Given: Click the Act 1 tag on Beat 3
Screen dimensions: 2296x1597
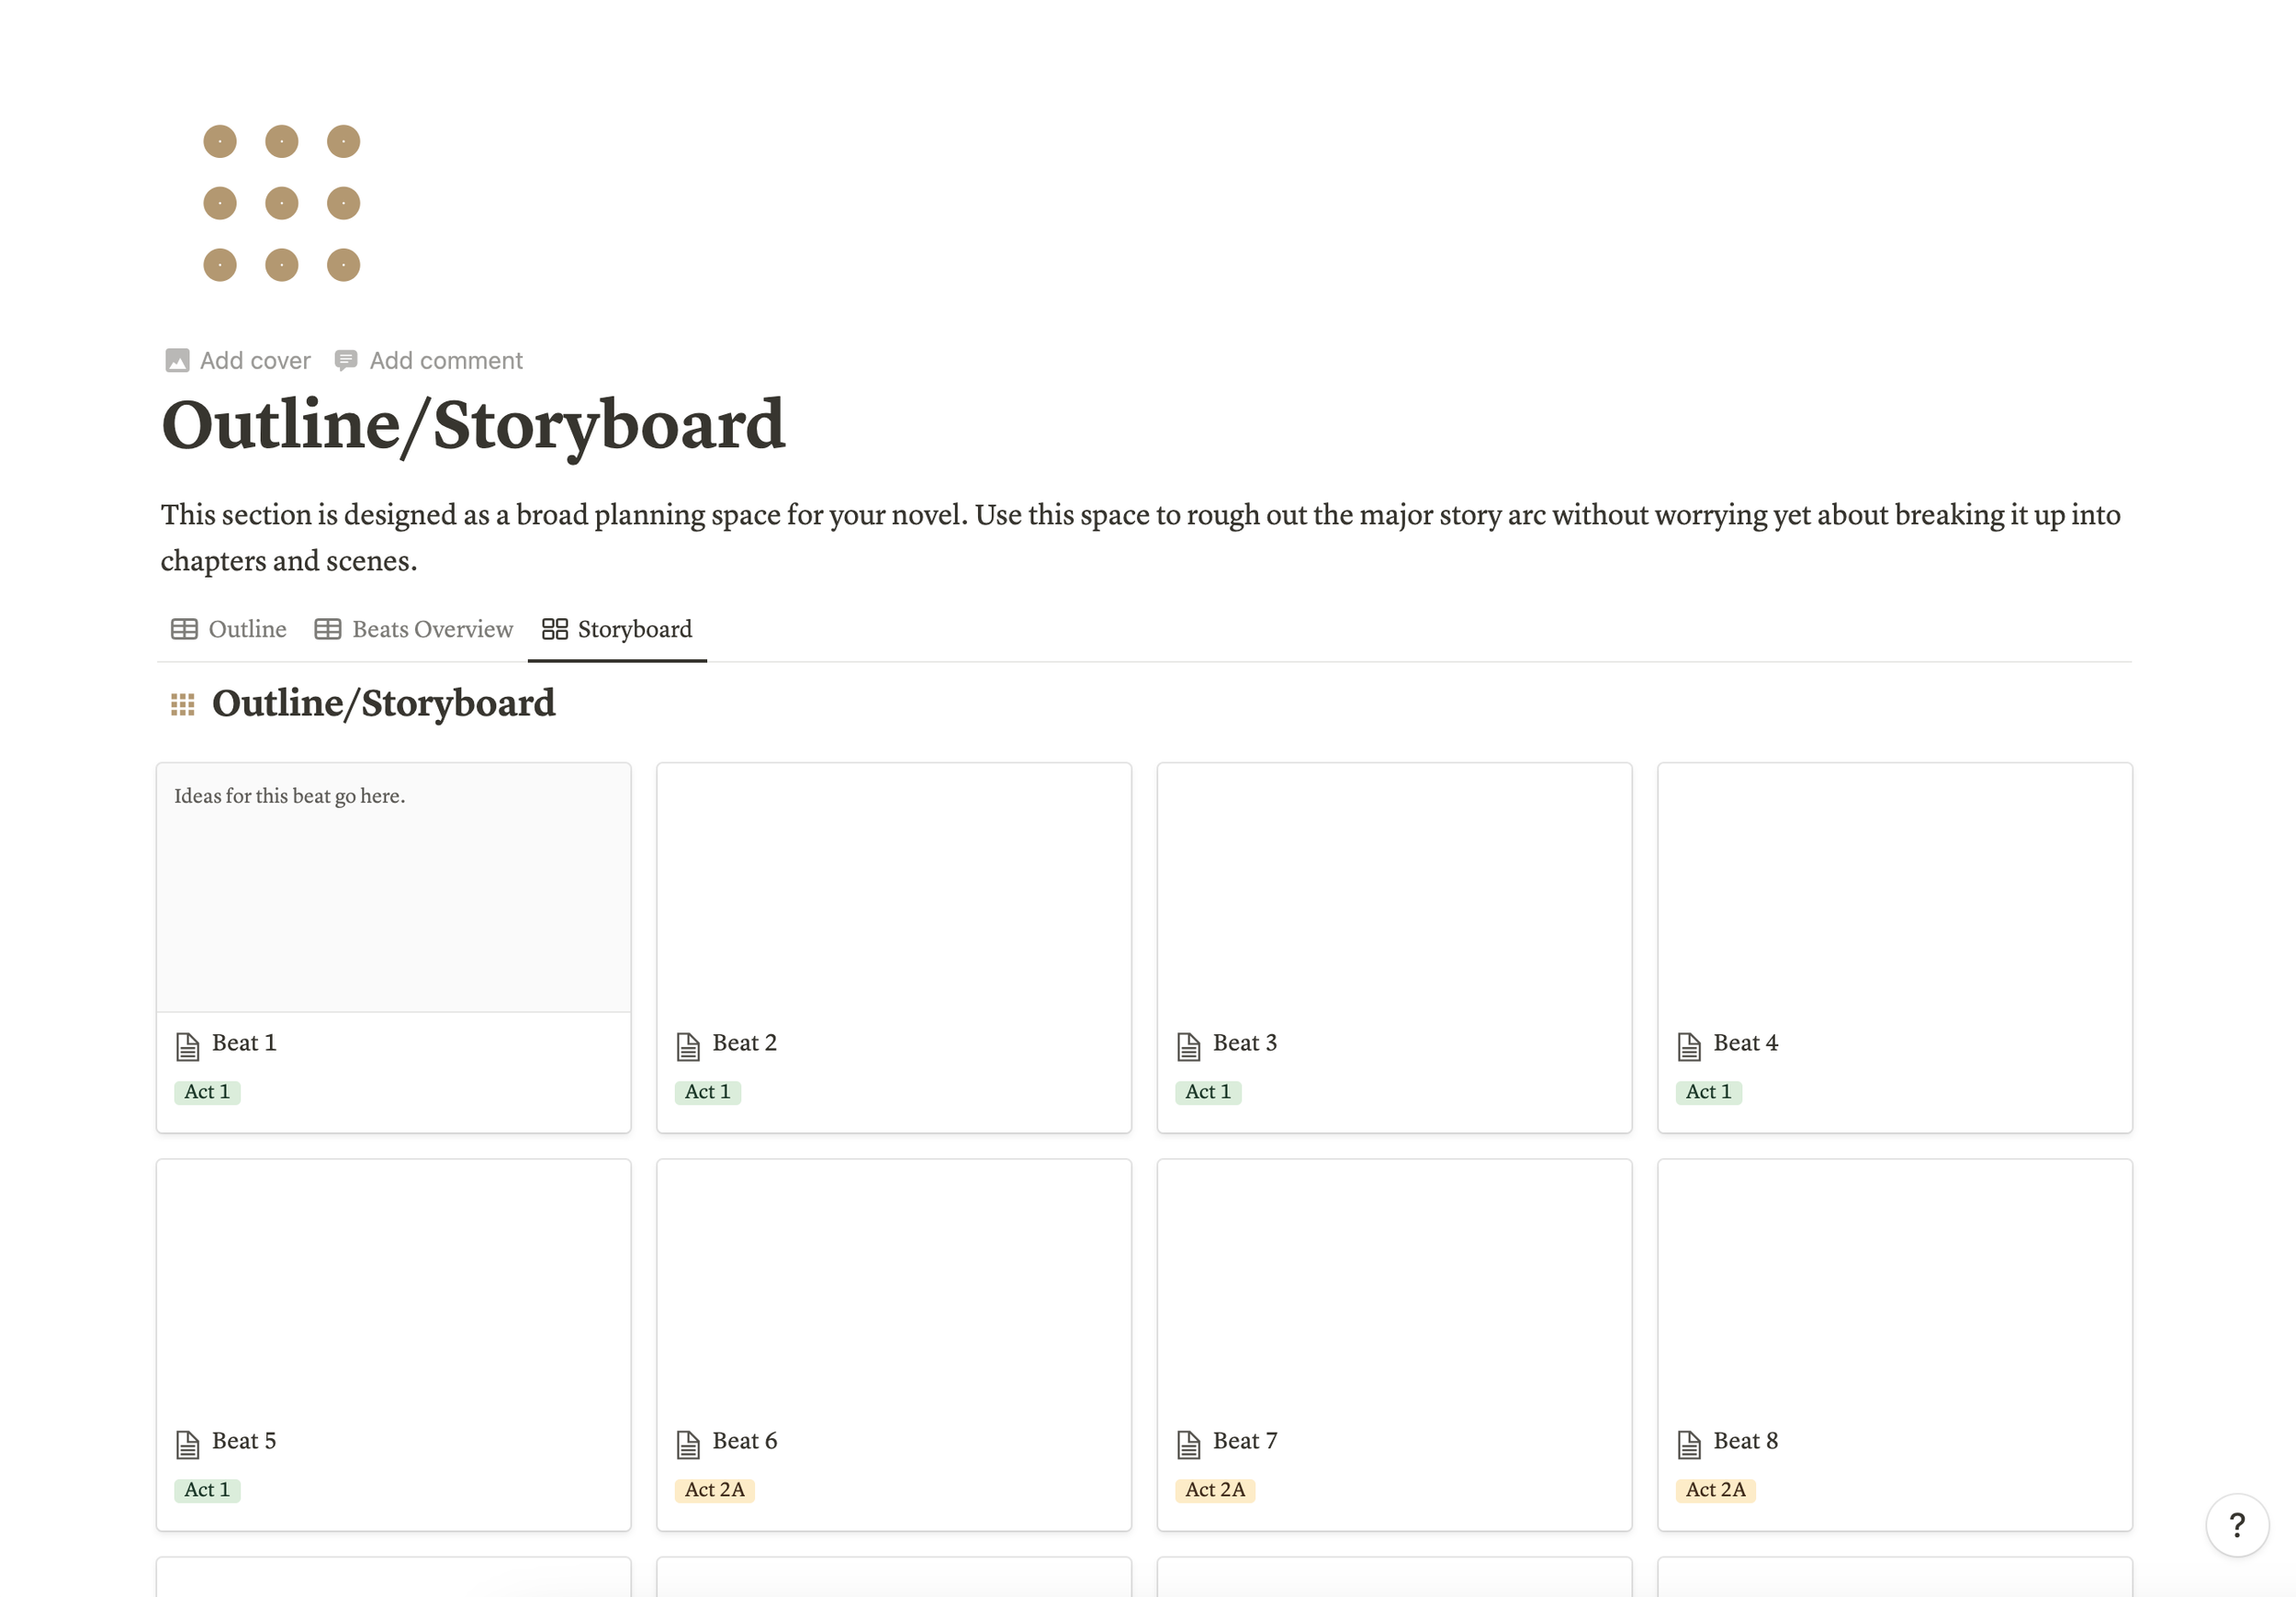Looking at the screenshot, I should click(1208, 1092).
